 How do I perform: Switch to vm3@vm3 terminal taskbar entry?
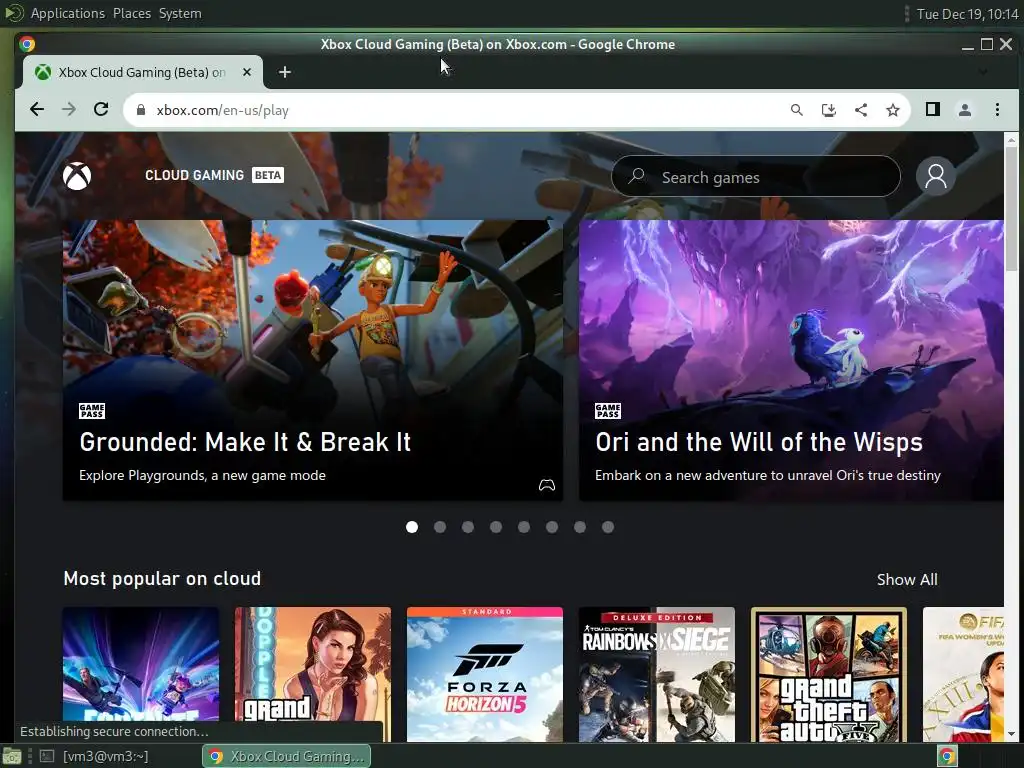93,756
